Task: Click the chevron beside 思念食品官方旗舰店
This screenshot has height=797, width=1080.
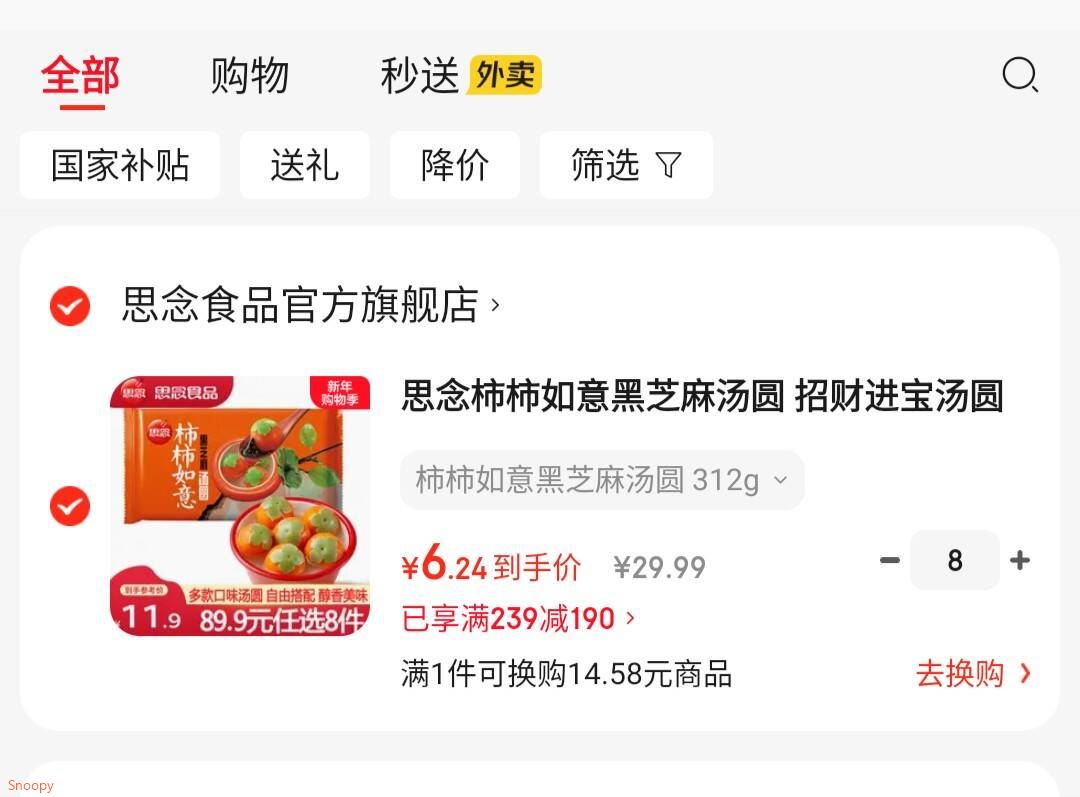Action: point(495,304)
